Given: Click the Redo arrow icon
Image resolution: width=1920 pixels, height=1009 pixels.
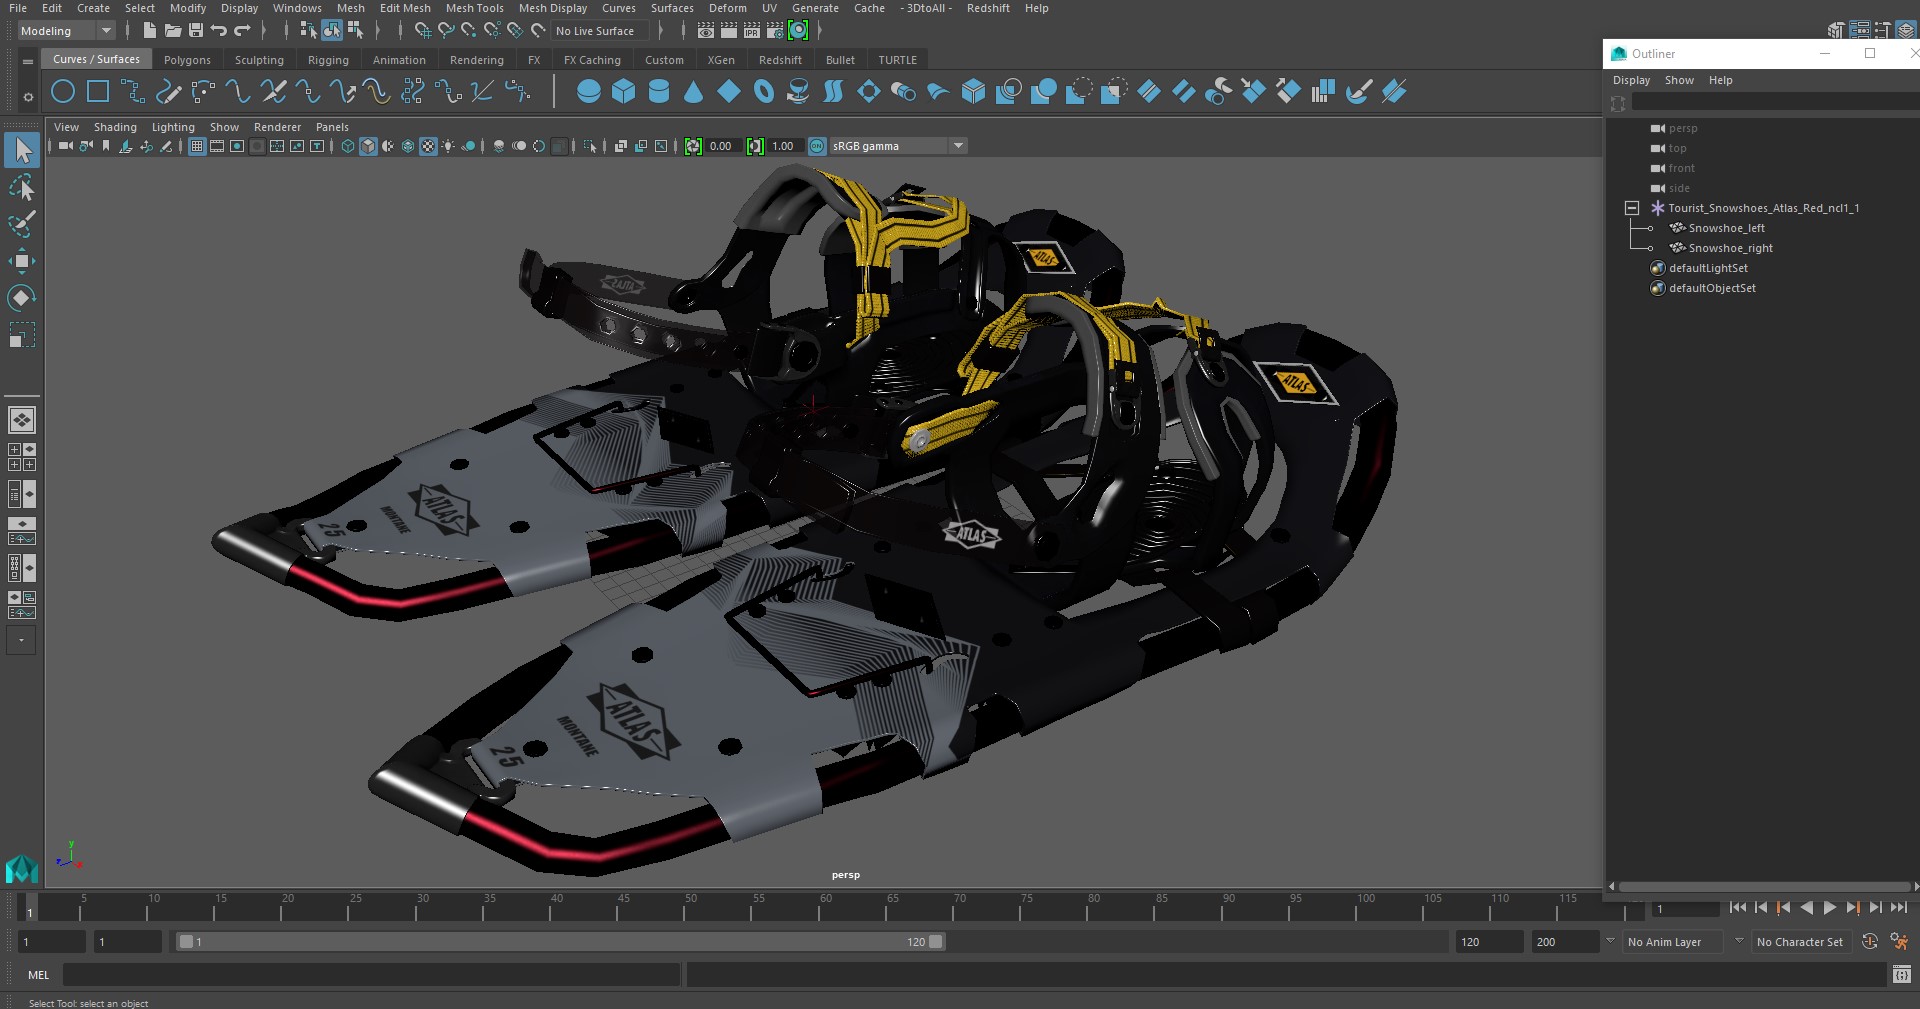Looking at the screenshot, I should pyautogui.click(x=242, y=31).
